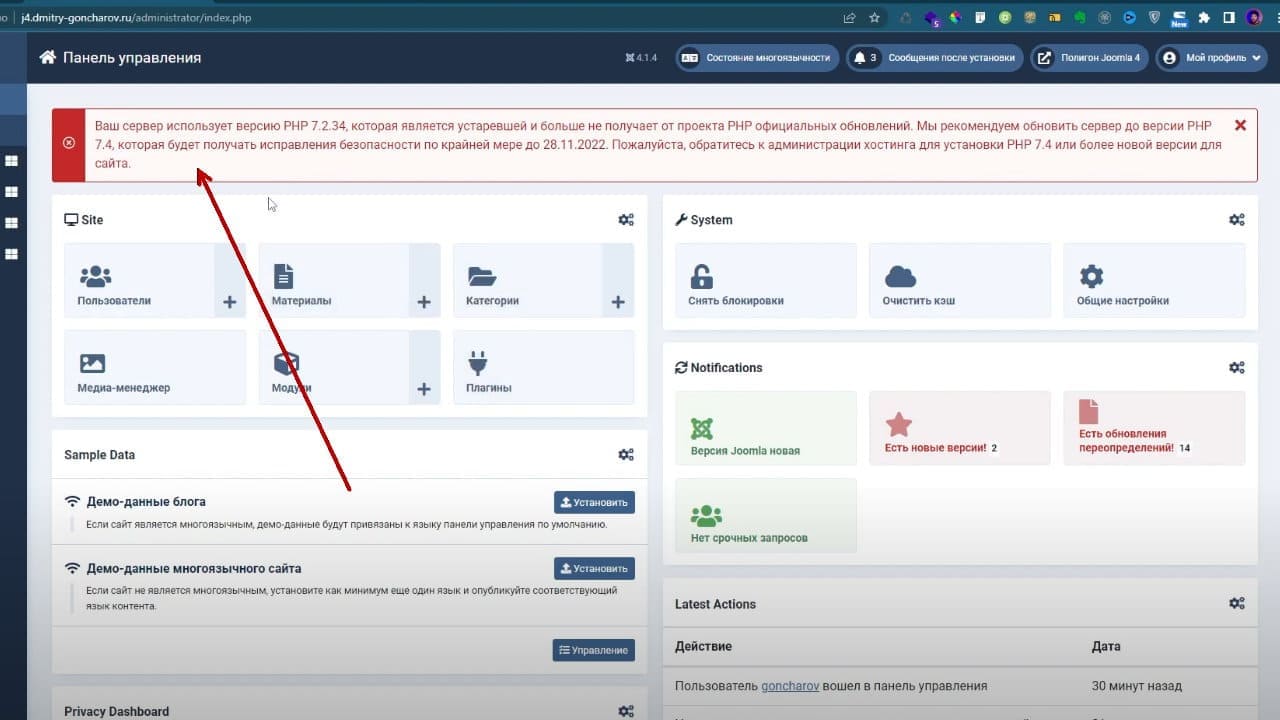1280x720 pixels.
Task: Click the third sidebar menu icon
Action: tap(12, 223)
